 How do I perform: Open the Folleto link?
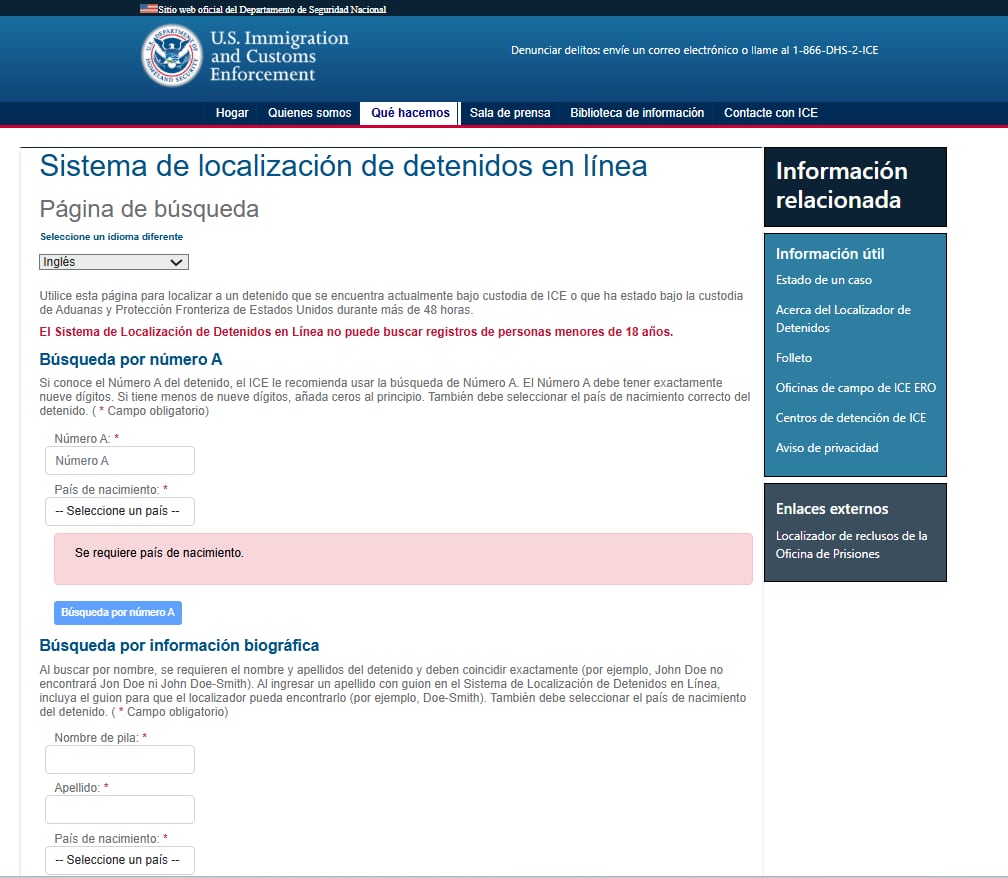click(793, 358)
